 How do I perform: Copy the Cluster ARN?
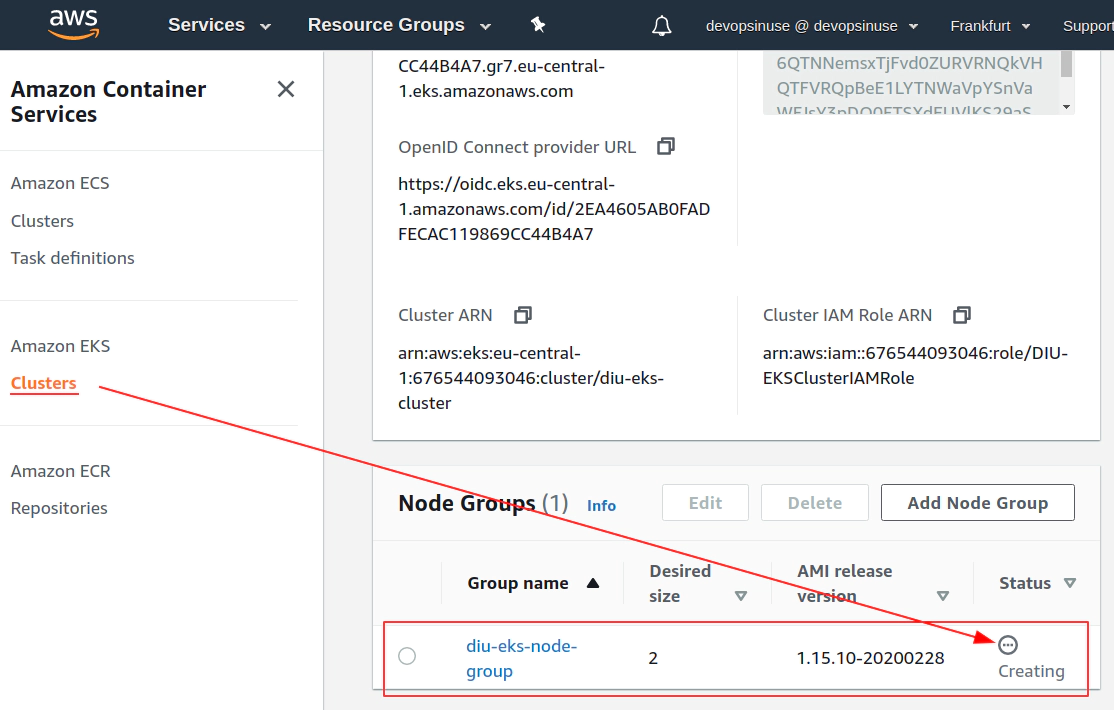(x=523, y=315)
